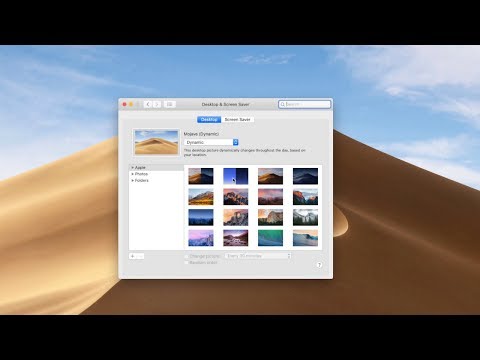Open the Every 30 minutes interval dropdown
Screen dimensions: 480x360
[258, 256]
